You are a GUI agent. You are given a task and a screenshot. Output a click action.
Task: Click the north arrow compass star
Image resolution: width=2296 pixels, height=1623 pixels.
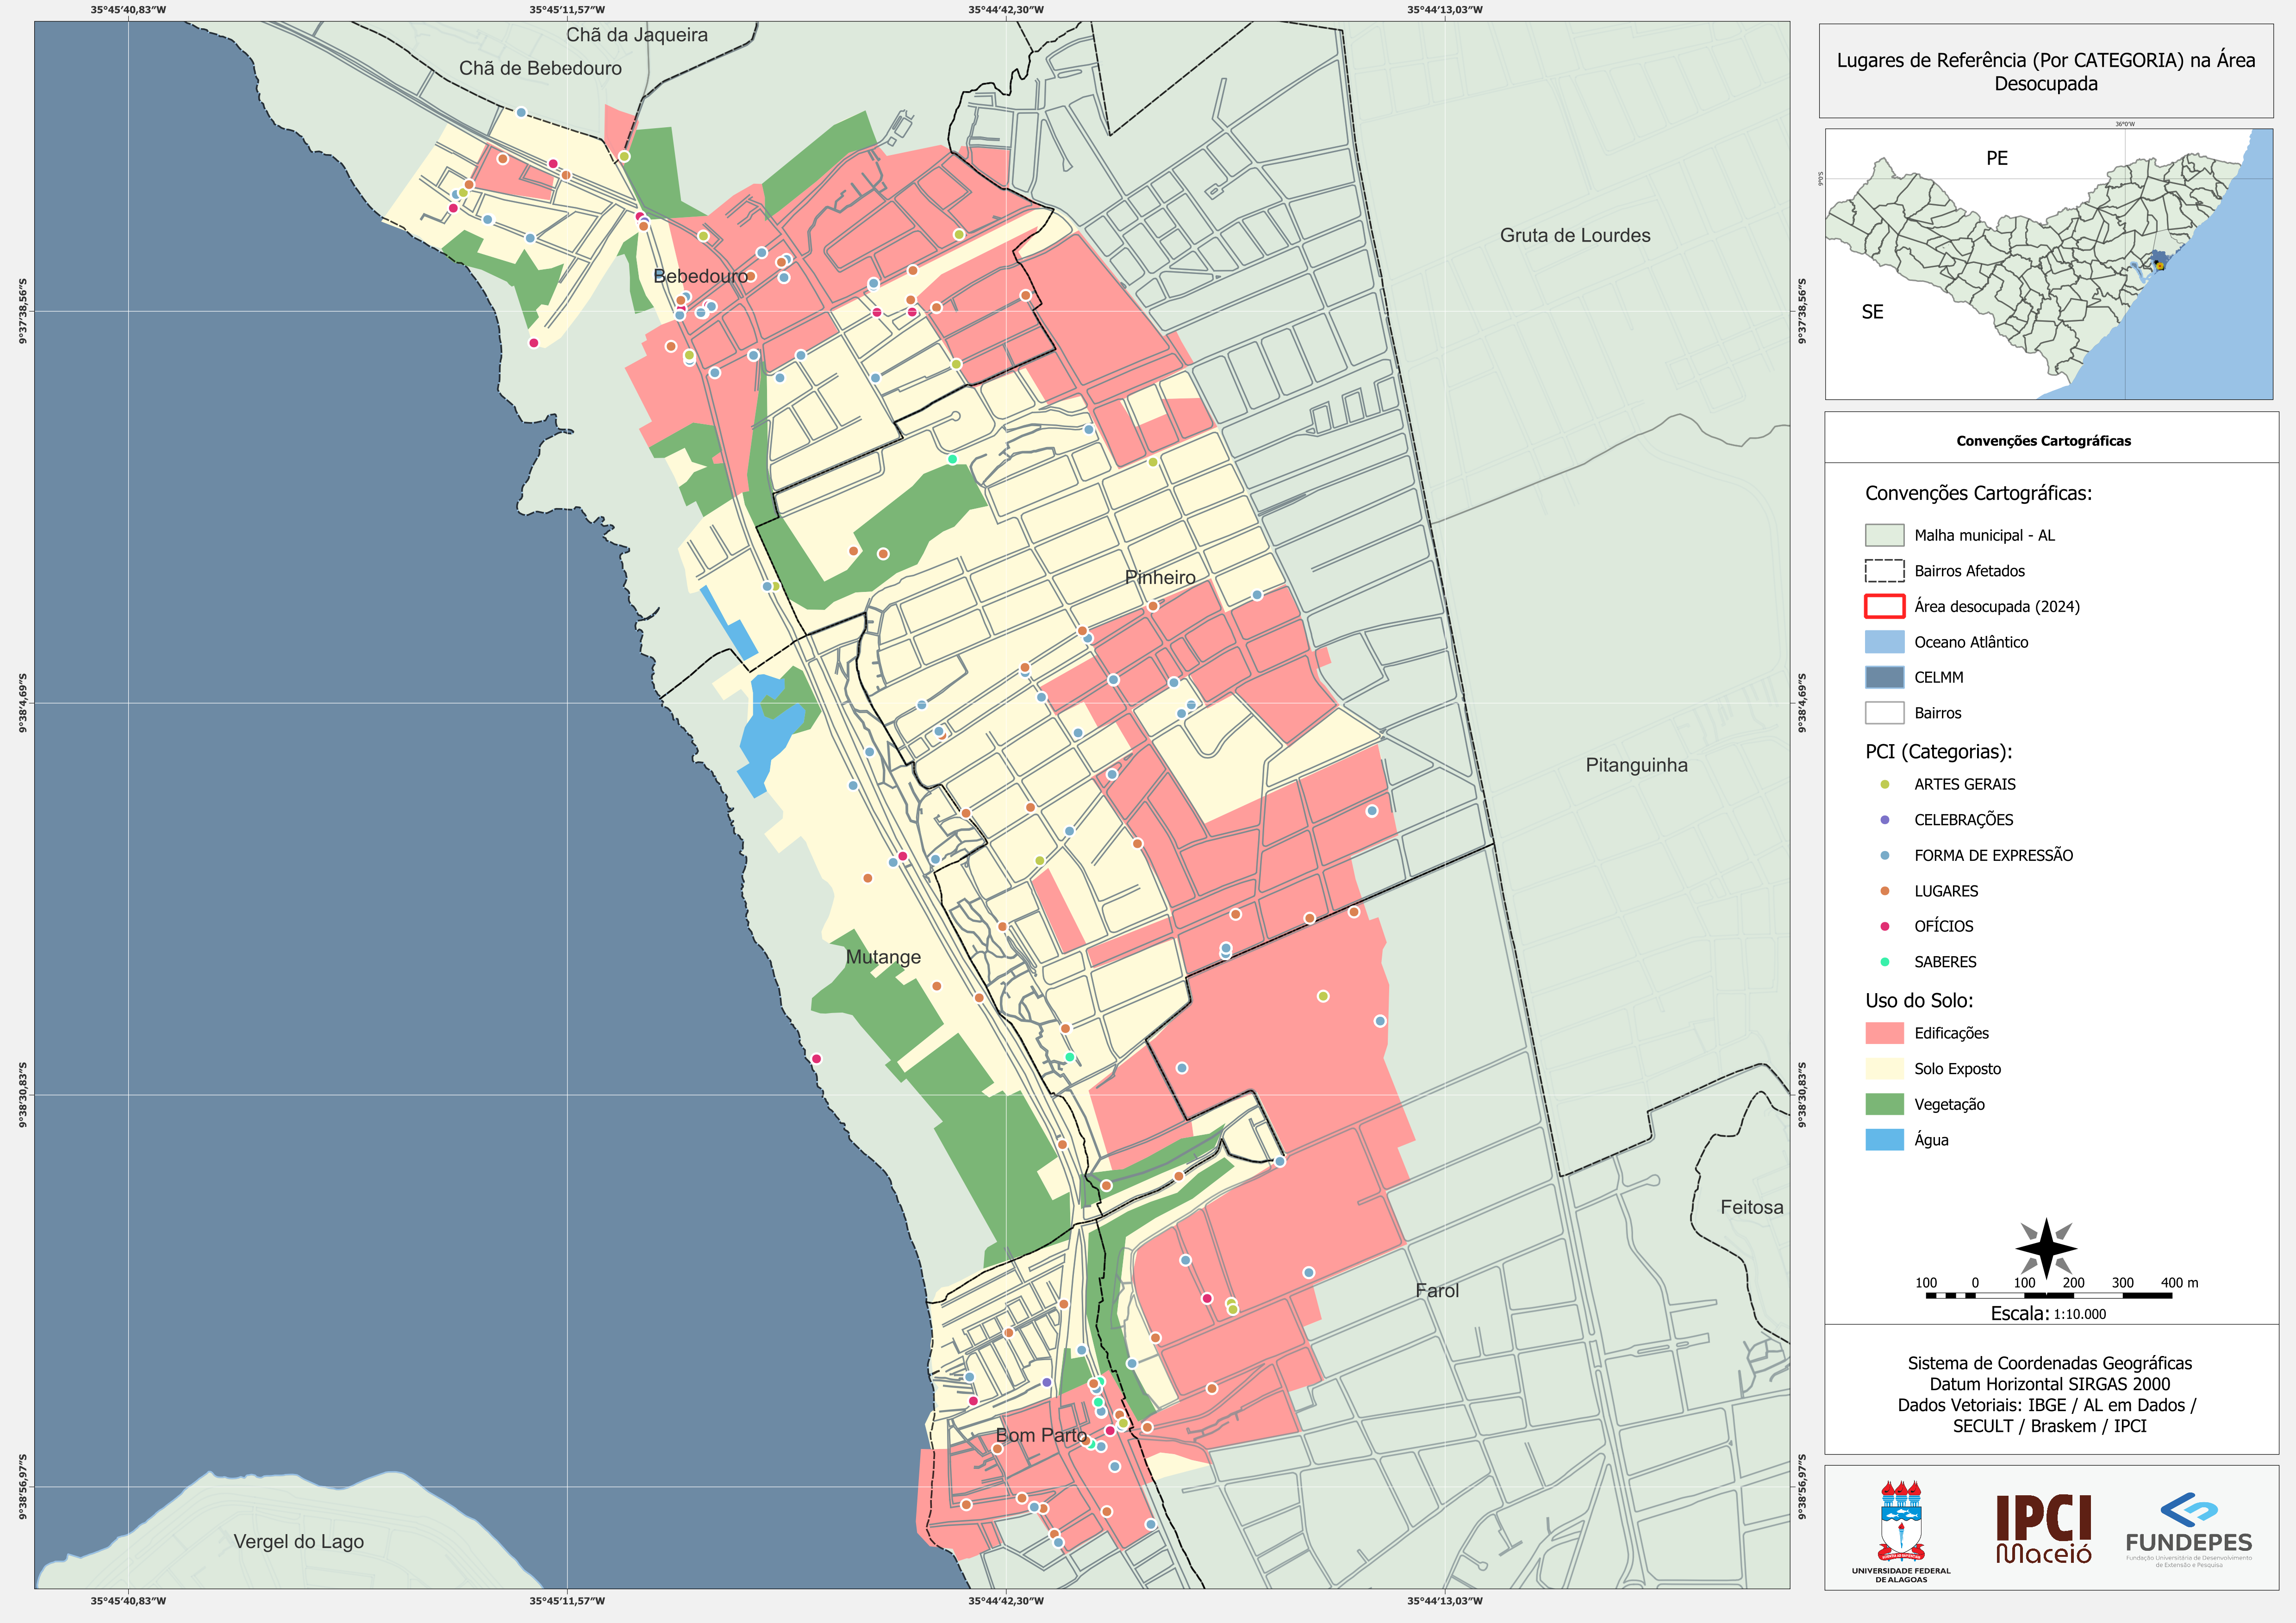(2046, 1249)
